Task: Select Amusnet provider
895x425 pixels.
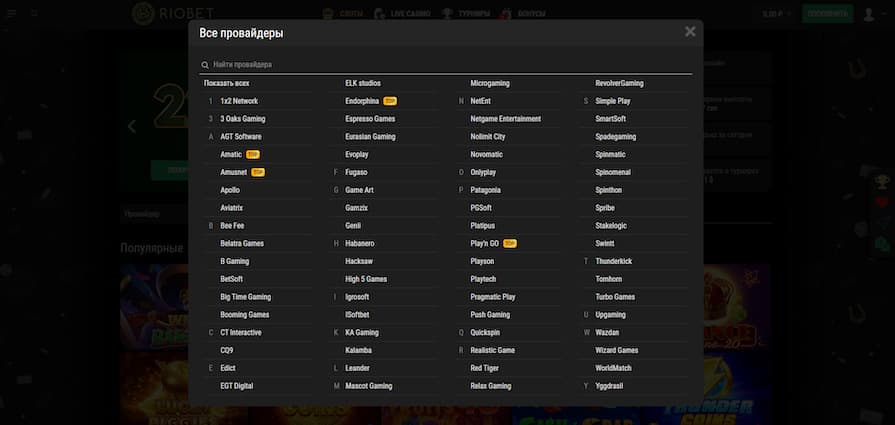Action: click(x=233, y=172)
